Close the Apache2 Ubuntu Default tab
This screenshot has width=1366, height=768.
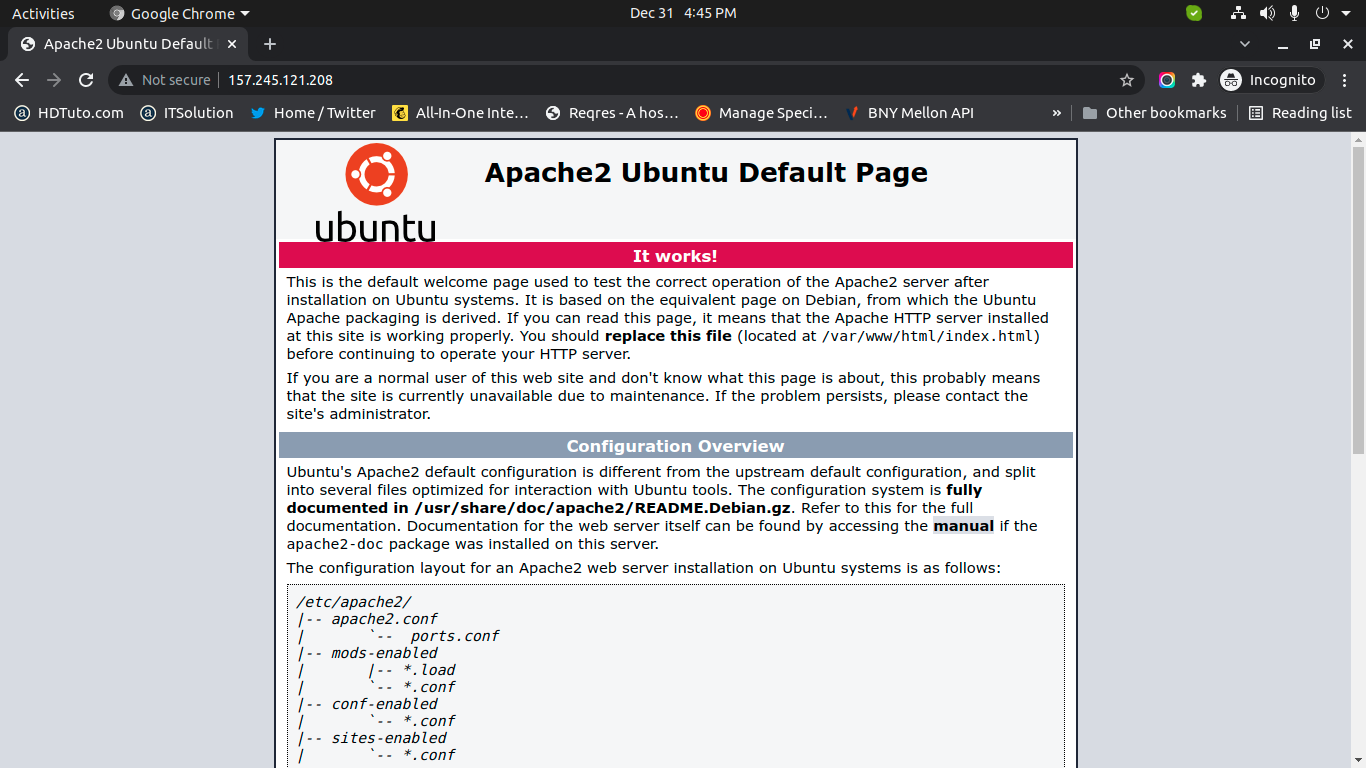232,44
